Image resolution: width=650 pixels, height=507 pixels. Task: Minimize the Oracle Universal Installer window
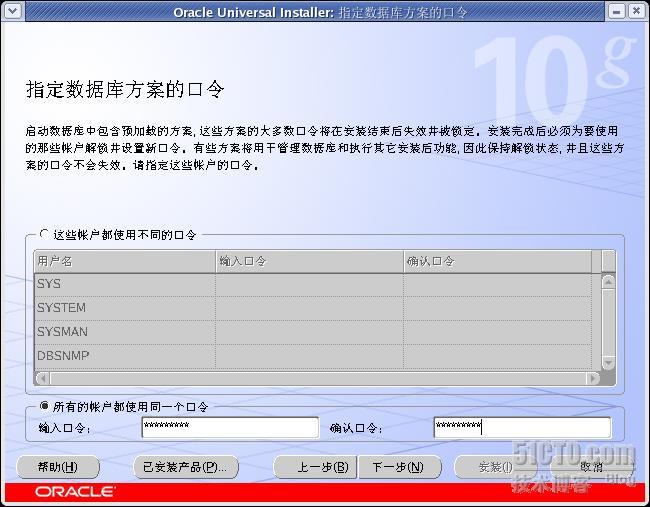click(616, 11)
